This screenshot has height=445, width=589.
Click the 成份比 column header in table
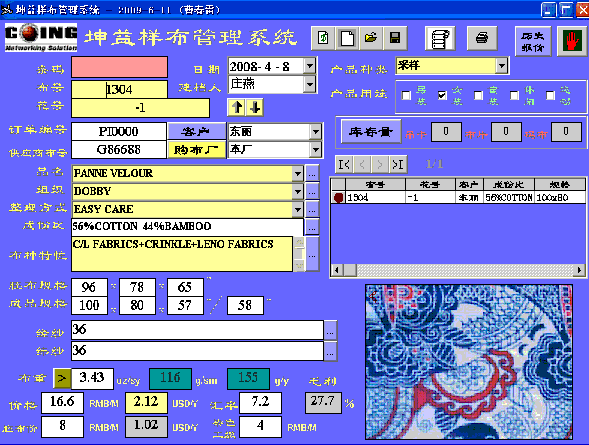coord(509,184)
